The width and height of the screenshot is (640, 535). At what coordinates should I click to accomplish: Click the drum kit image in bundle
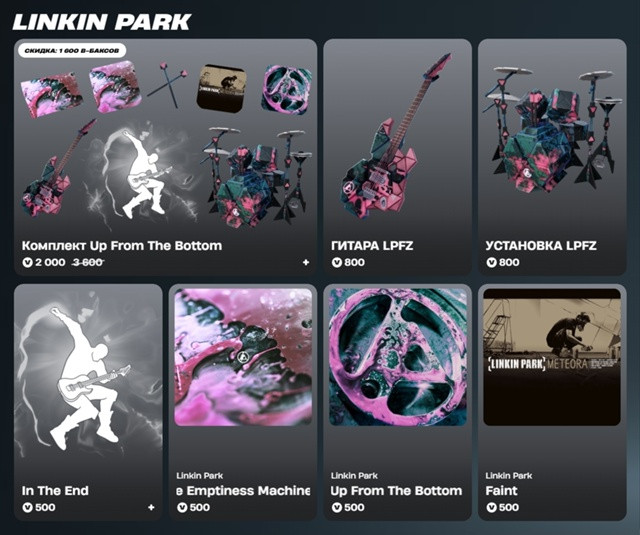click(x=256, y=176)
